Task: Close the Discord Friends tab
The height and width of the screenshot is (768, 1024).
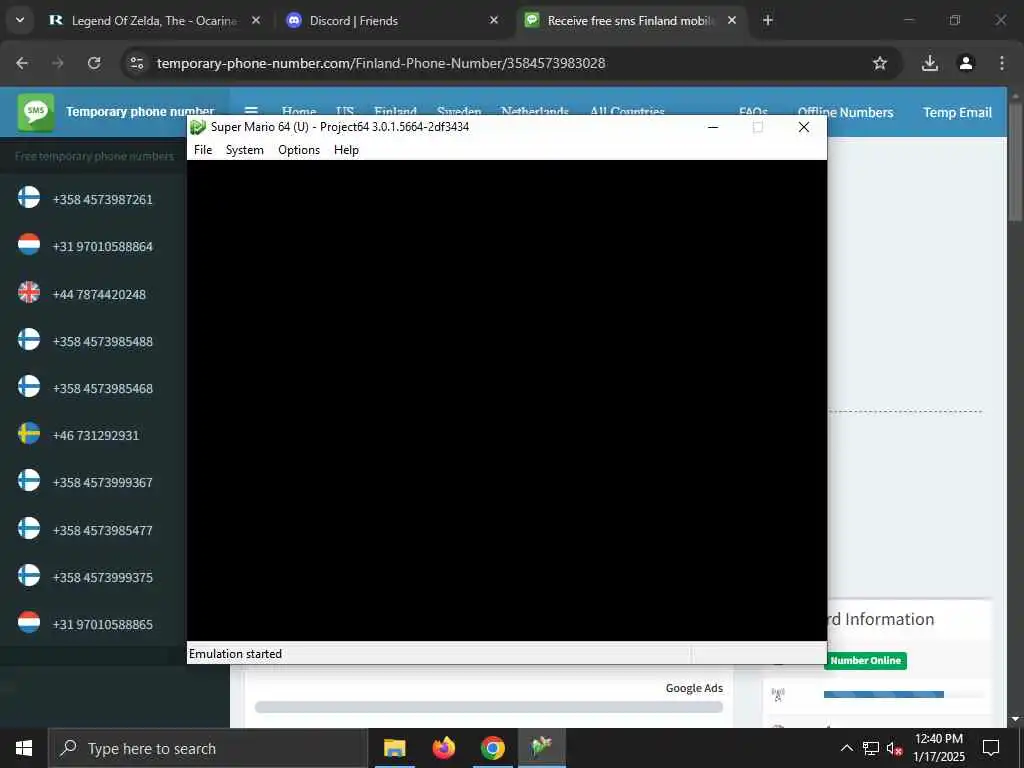Action: click(494, 21)
